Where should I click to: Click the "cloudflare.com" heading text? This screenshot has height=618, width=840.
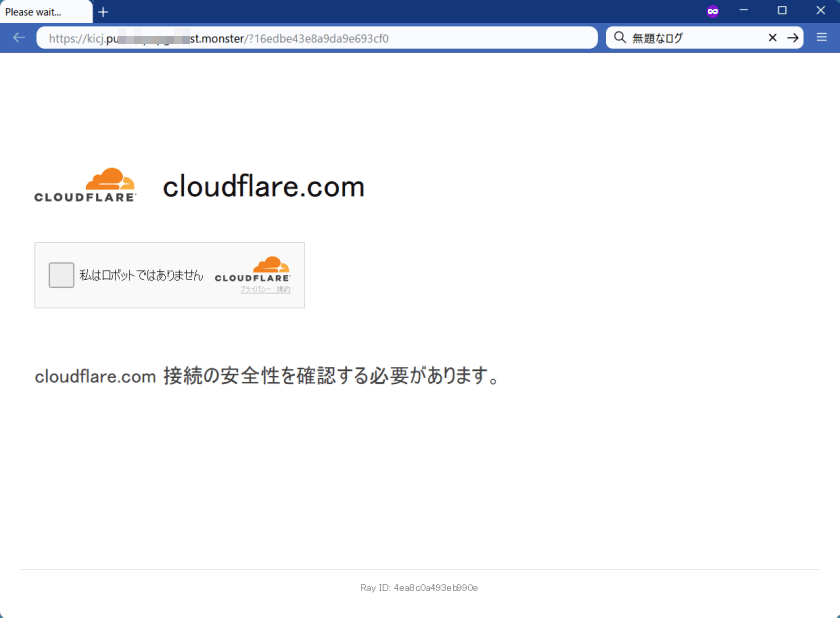pyautogui.click(x=264, y=186)
